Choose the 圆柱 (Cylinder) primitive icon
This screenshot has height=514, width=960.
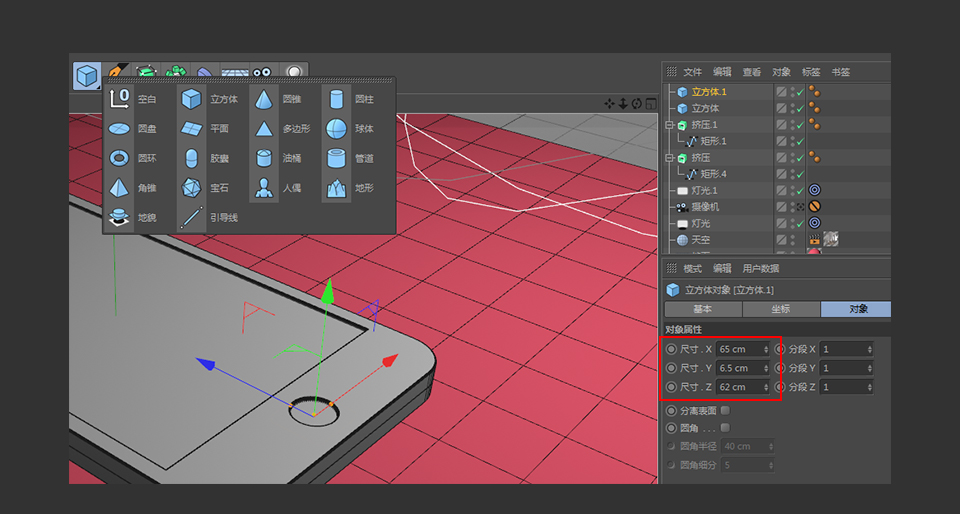point(336,100)
